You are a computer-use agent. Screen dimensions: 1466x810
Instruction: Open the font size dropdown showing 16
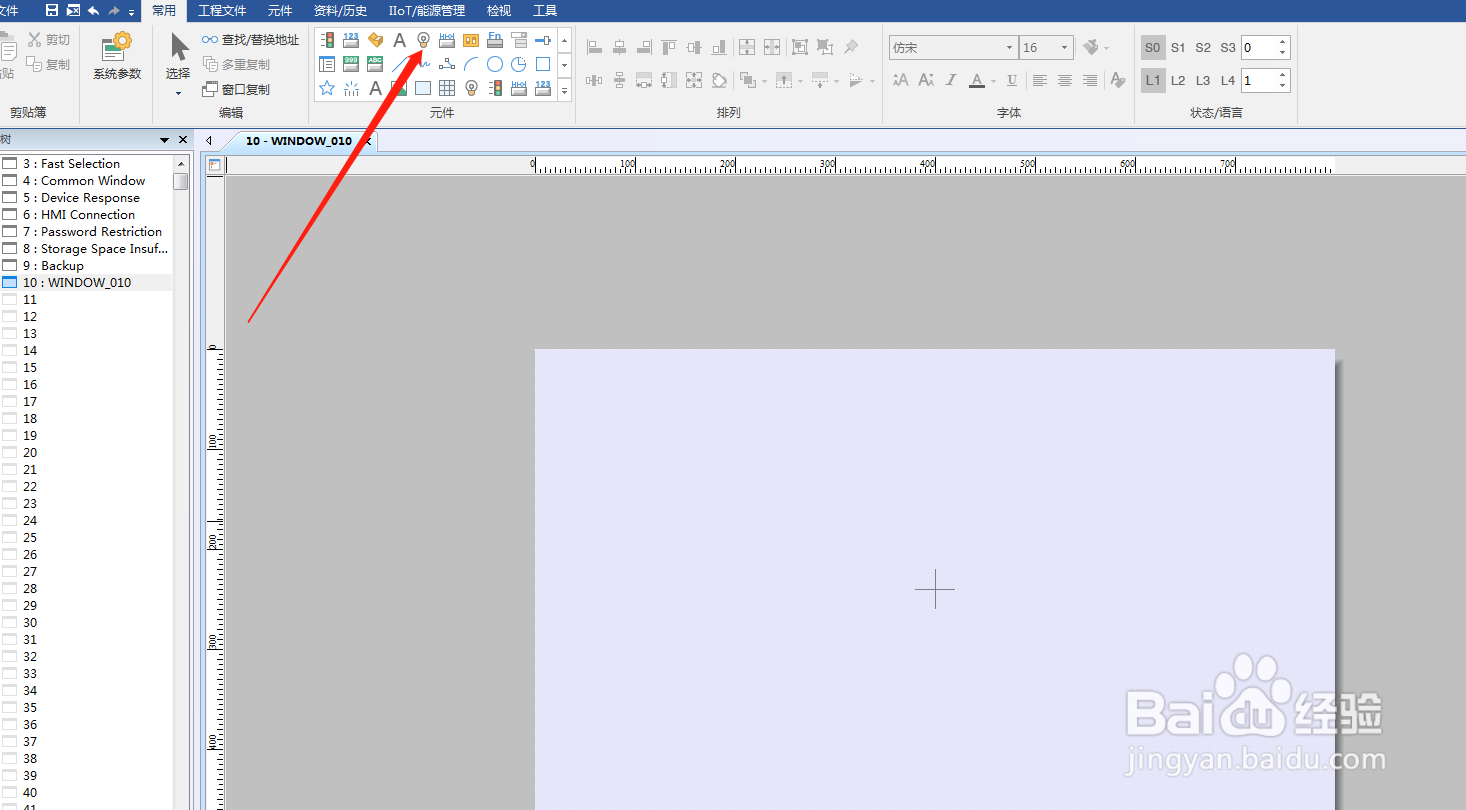pyautogui.click(x=1065, y=47)
